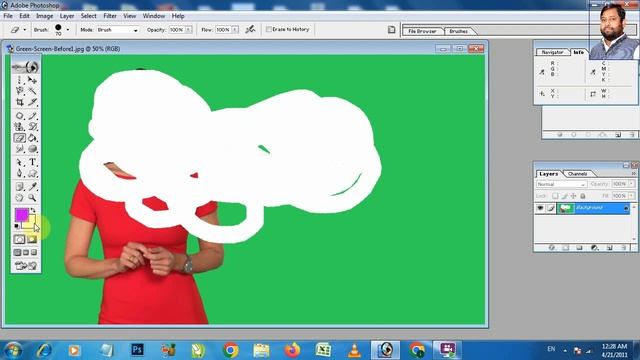
Task: Switch to the Channels tab
Action: [578, 174]
